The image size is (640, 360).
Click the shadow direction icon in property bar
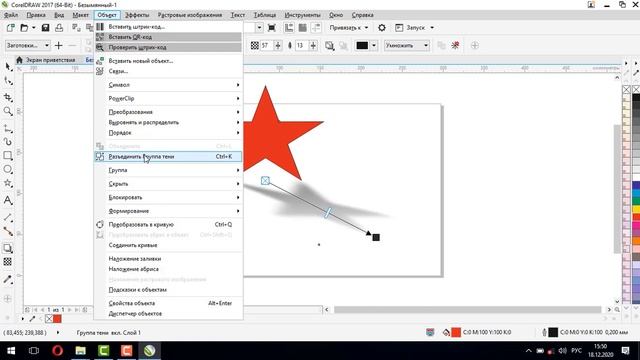click(329, 45)
